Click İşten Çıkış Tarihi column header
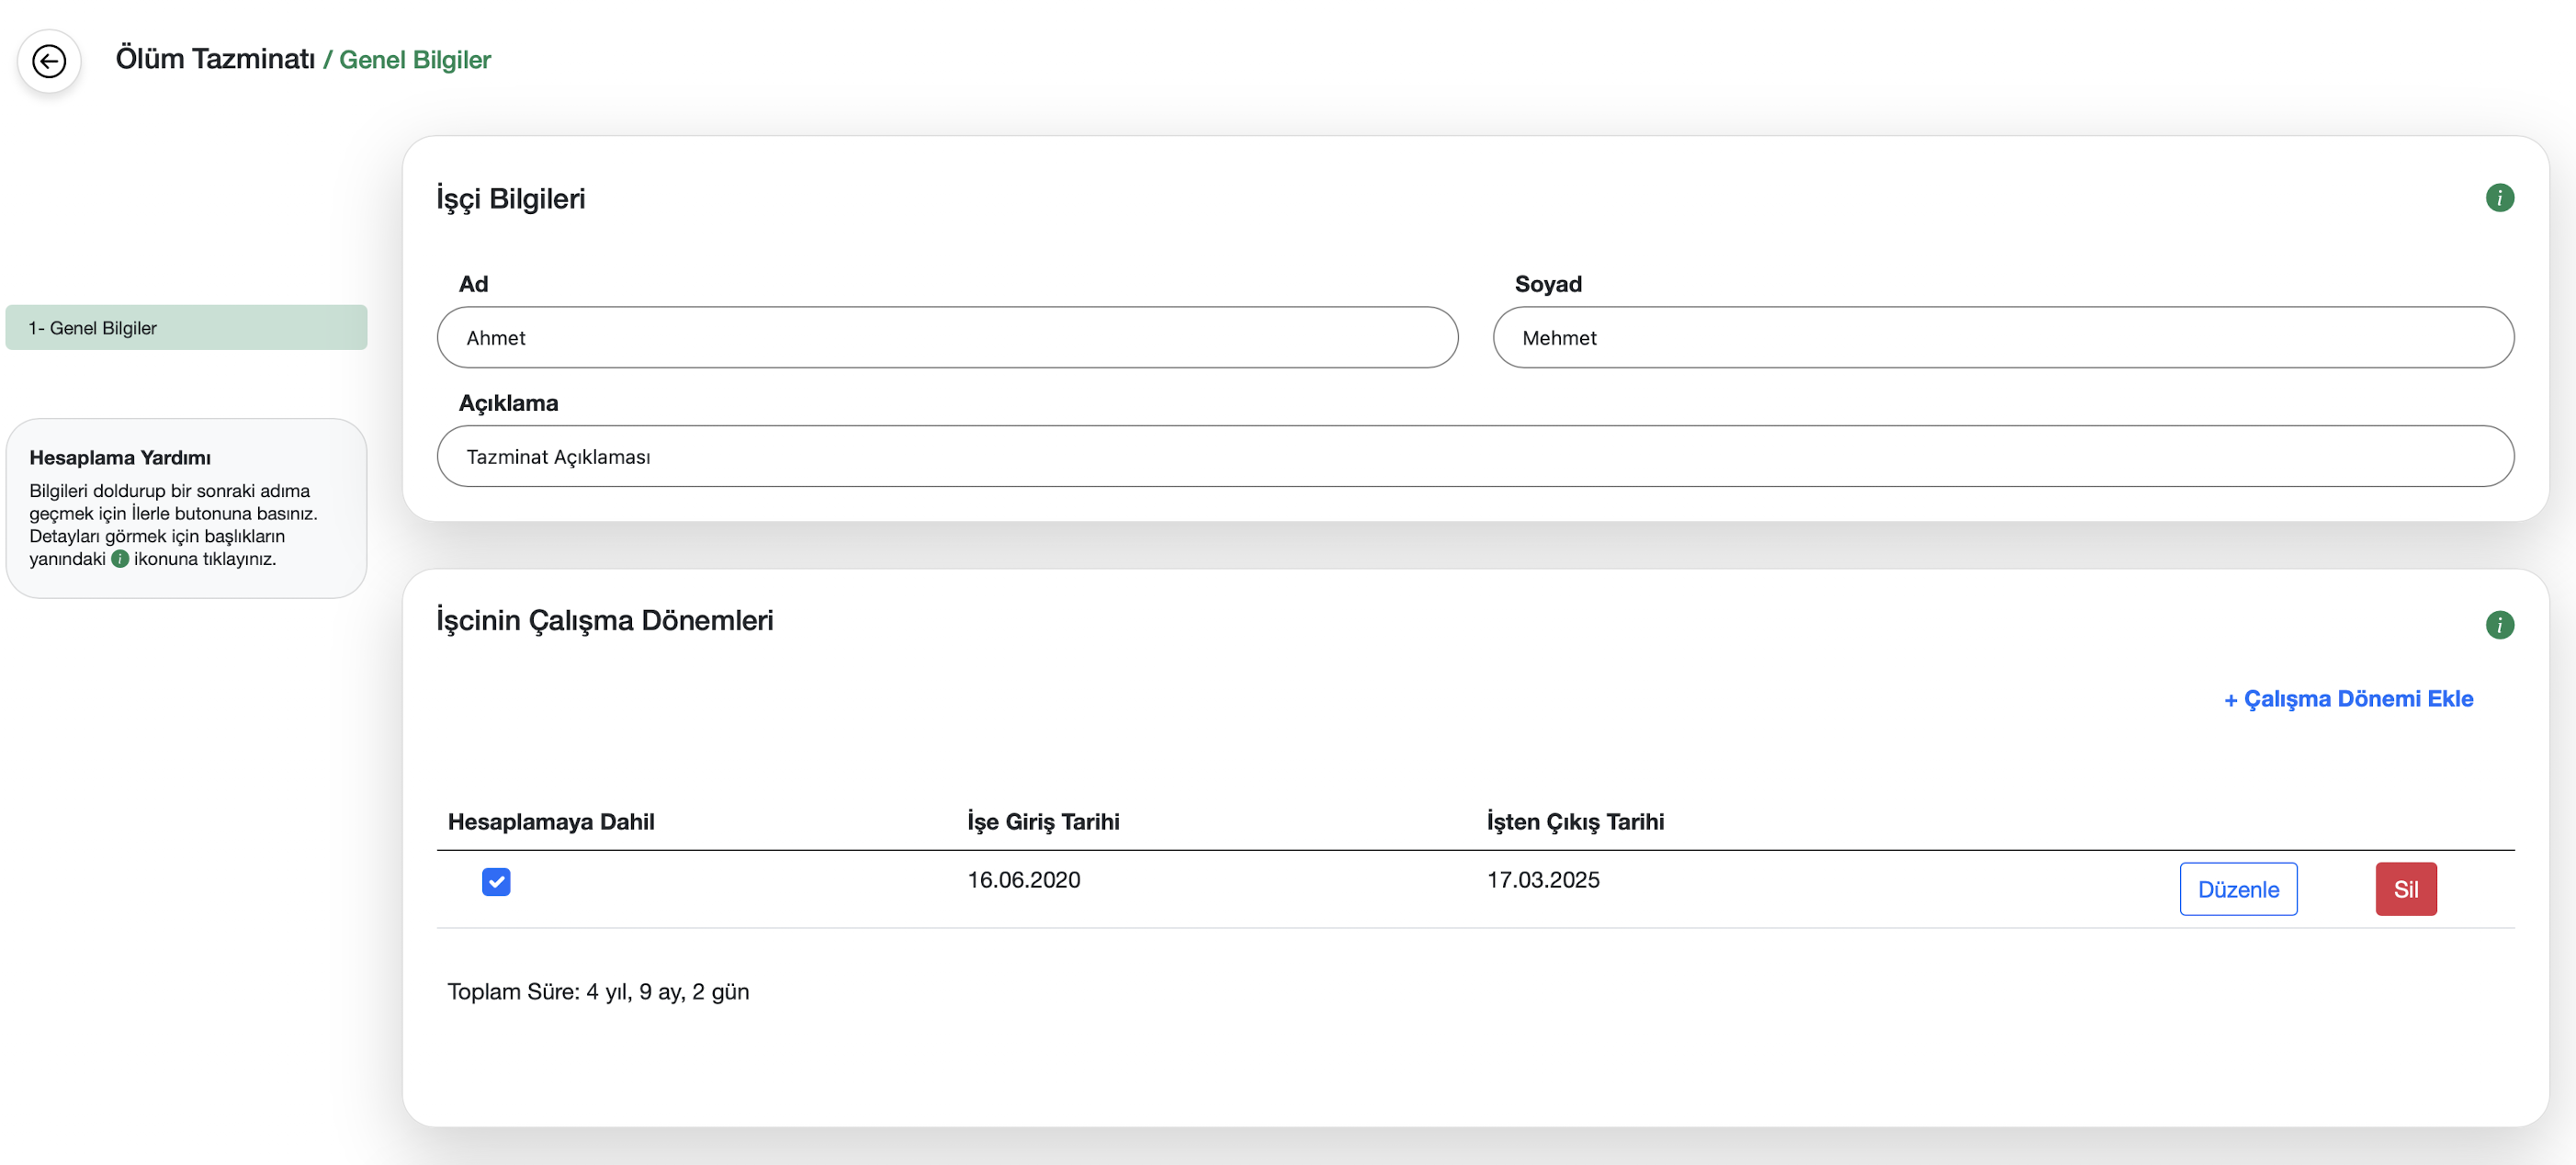 tap(1575, 822)
